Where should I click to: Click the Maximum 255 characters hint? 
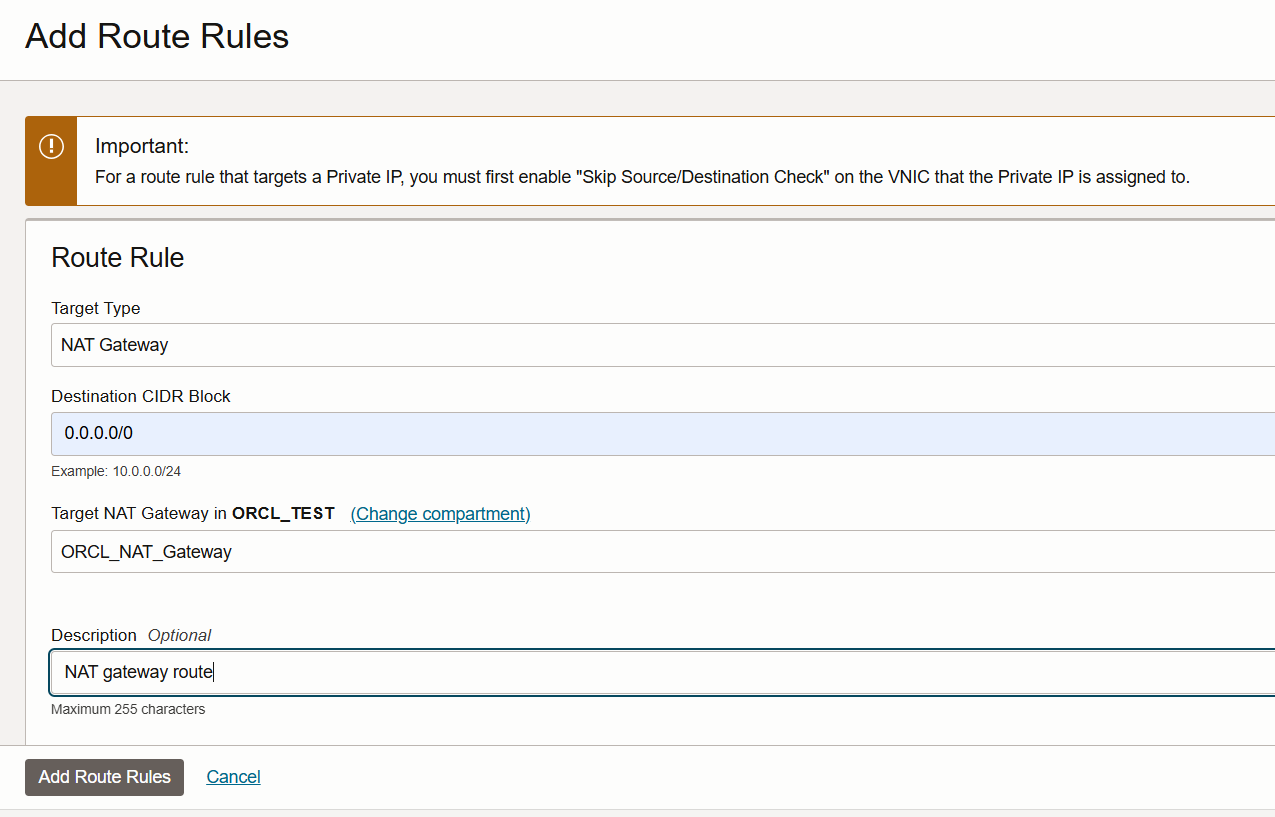click(128, 709)
